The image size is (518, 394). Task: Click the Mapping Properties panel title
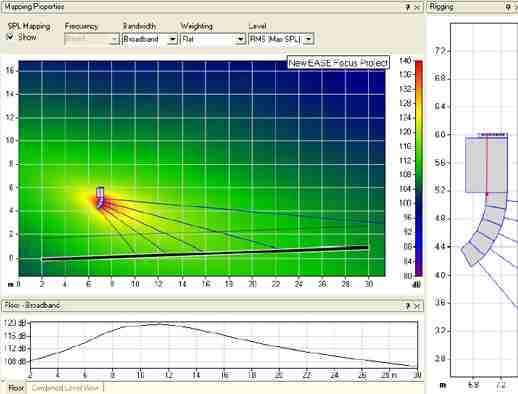coord(34,7)
